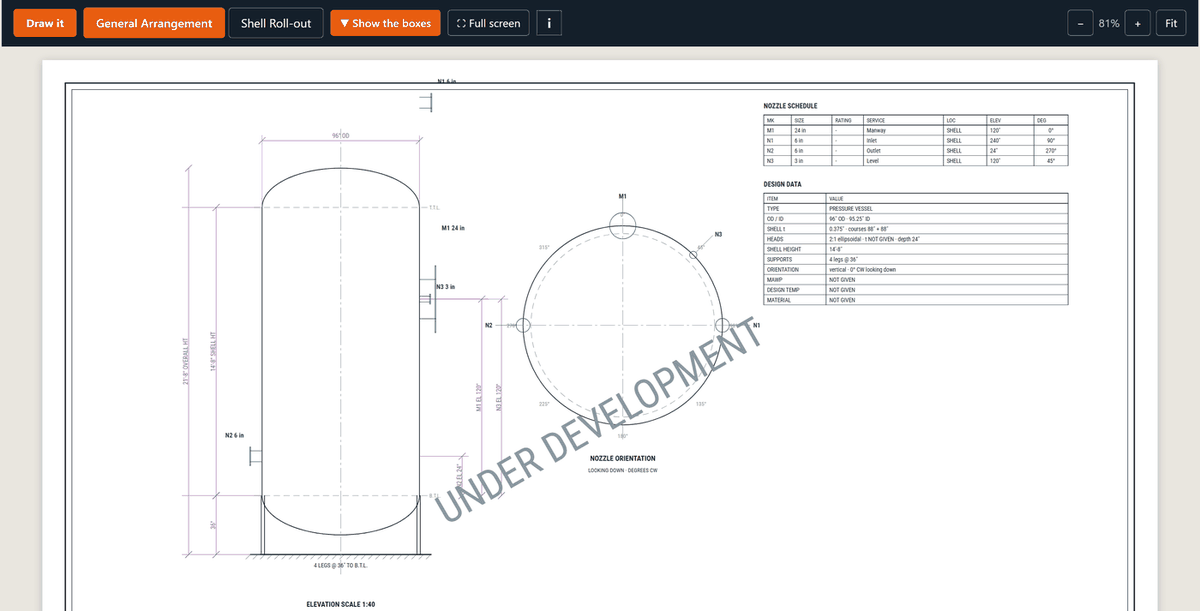Select the MAWP 'NOT GIVEN' value
The image size is (1200, 611).
pyautogui.click(x=947, y=279)
